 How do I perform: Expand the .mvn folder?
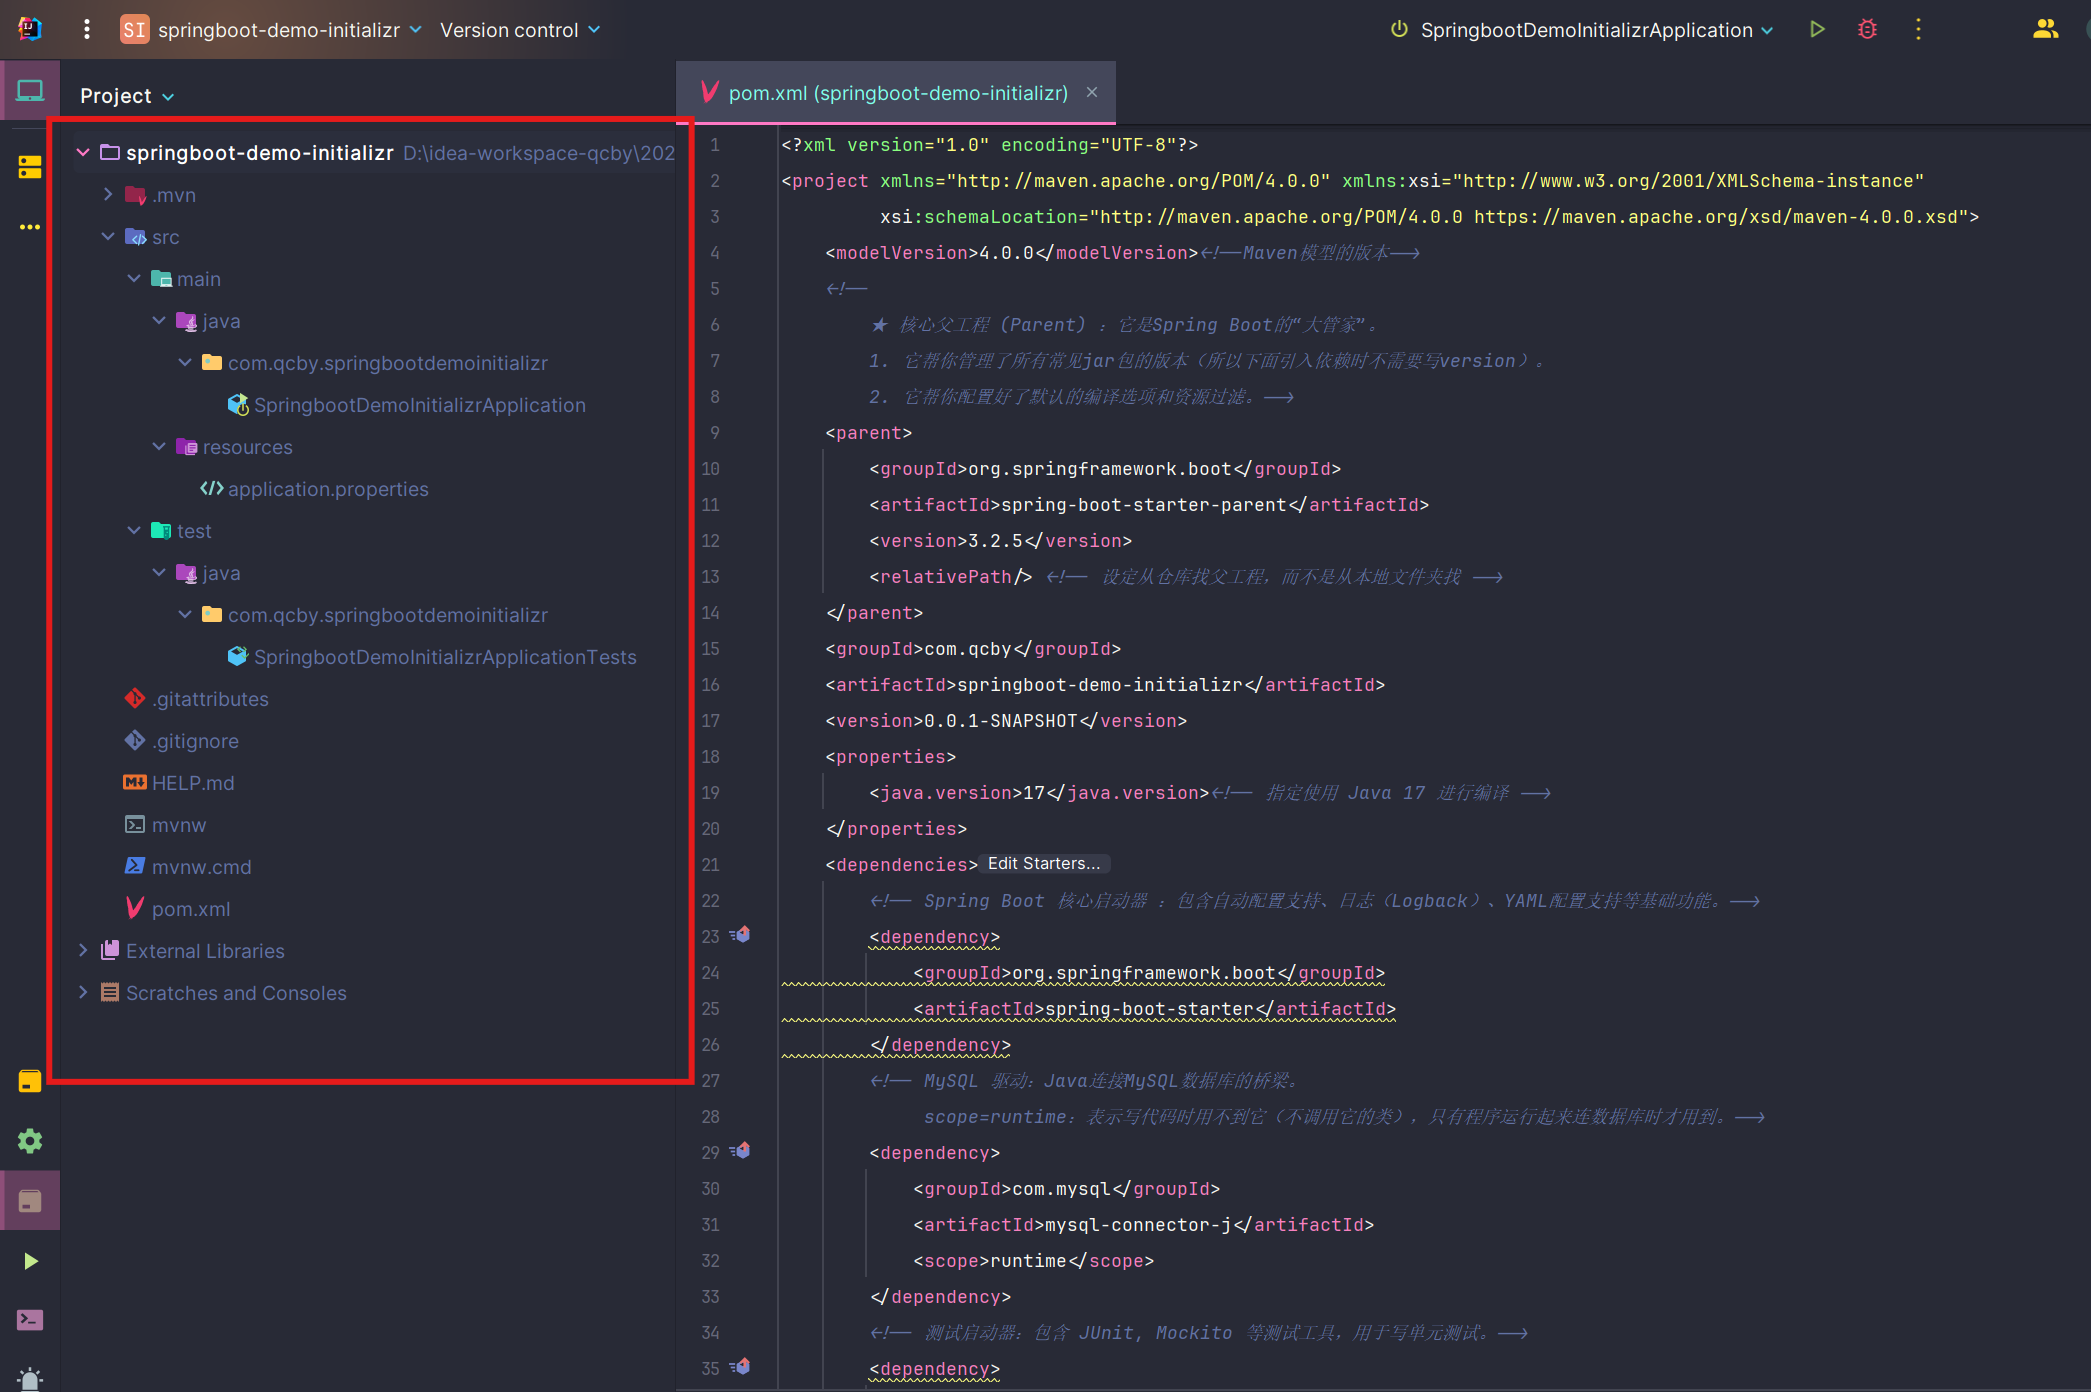click(108, 195)
